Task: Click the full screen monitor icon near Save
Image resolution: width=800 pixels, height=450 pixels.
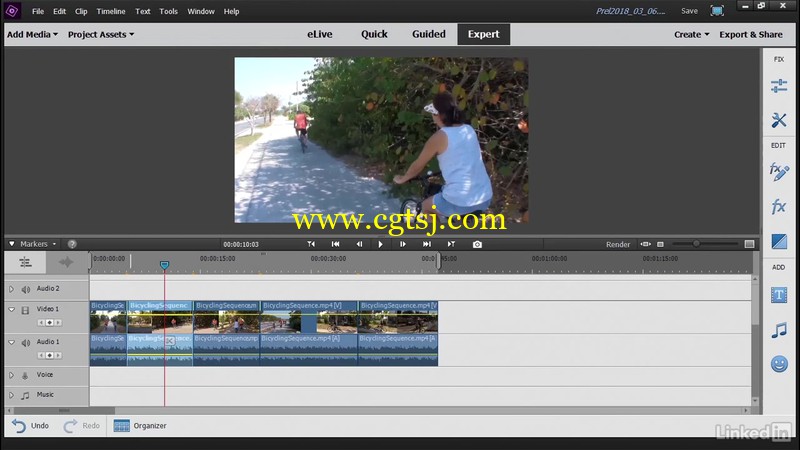Action: point(717,11)
